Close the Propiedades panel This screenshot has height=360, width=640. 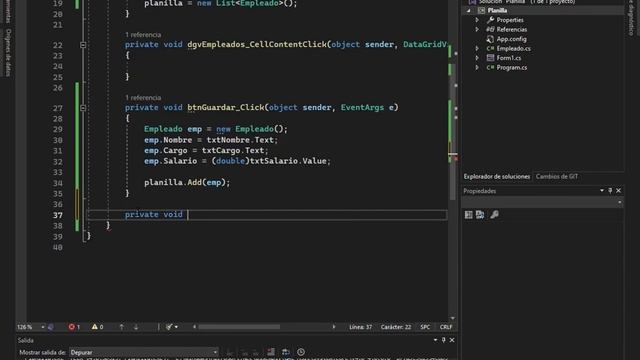coord(619,191)
